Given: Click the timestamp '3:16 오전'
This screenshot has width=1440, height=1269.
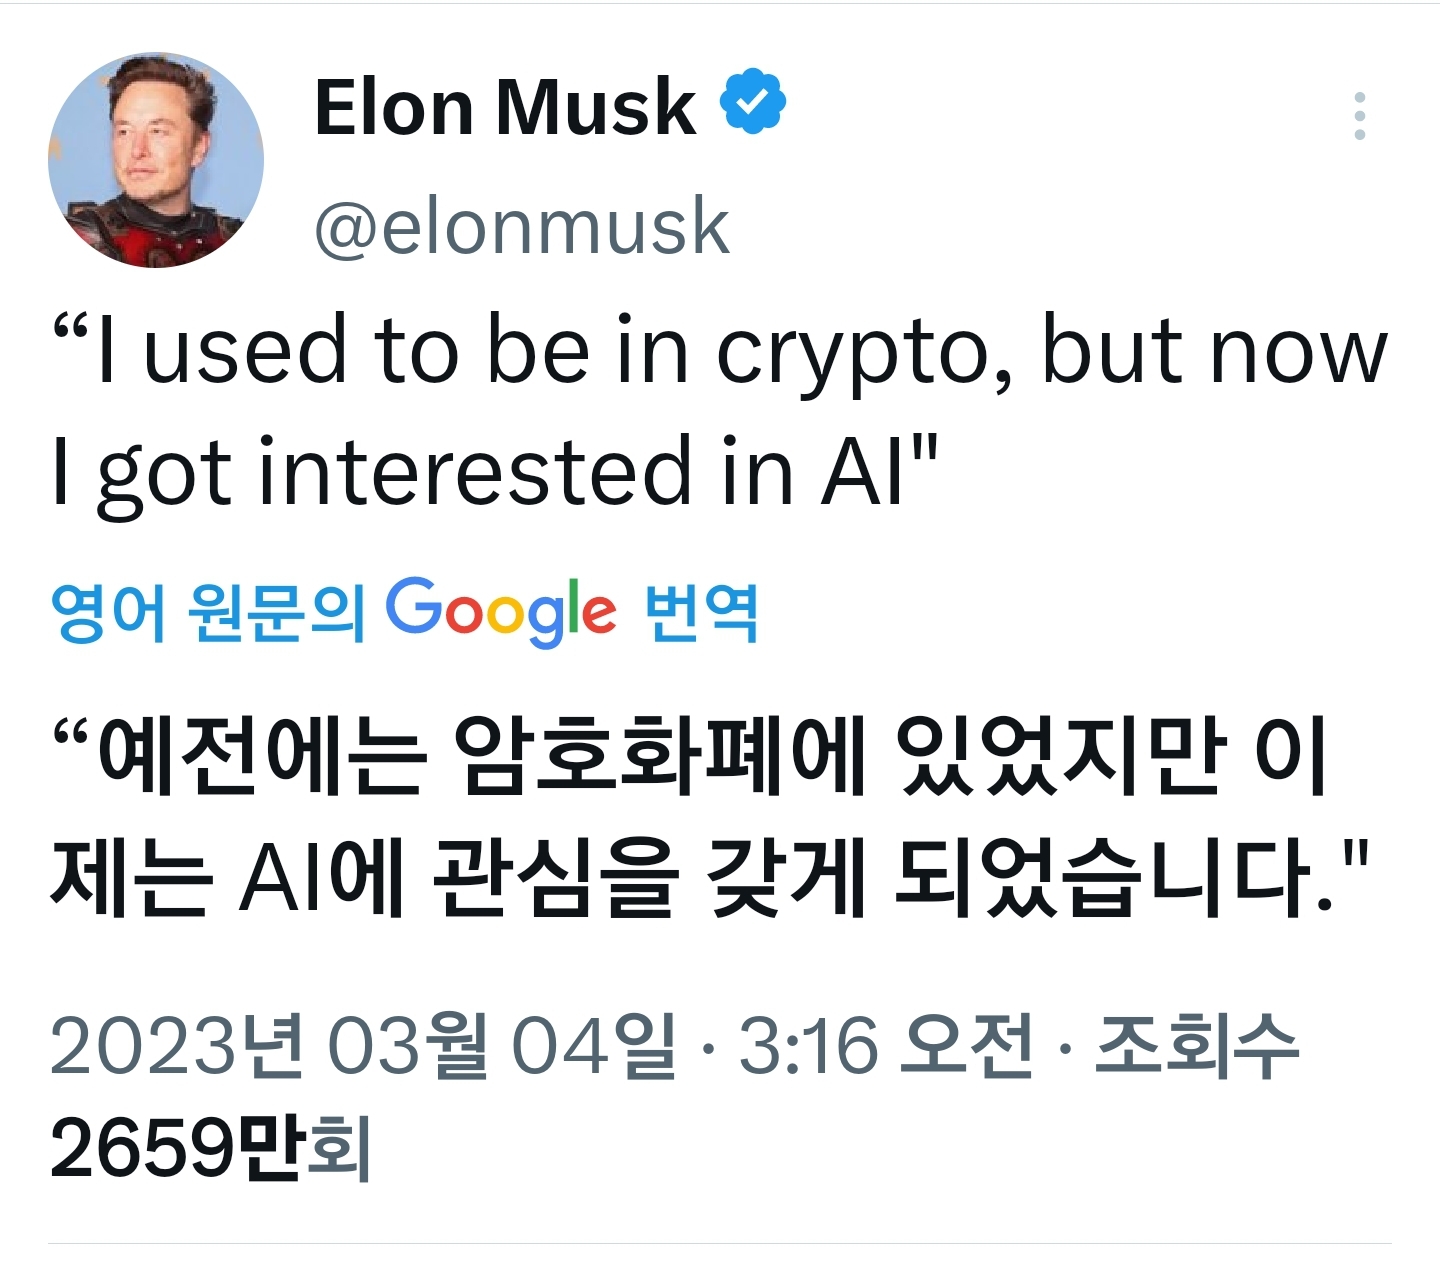Looking at the screenshot, I should tap(885, 1046).
